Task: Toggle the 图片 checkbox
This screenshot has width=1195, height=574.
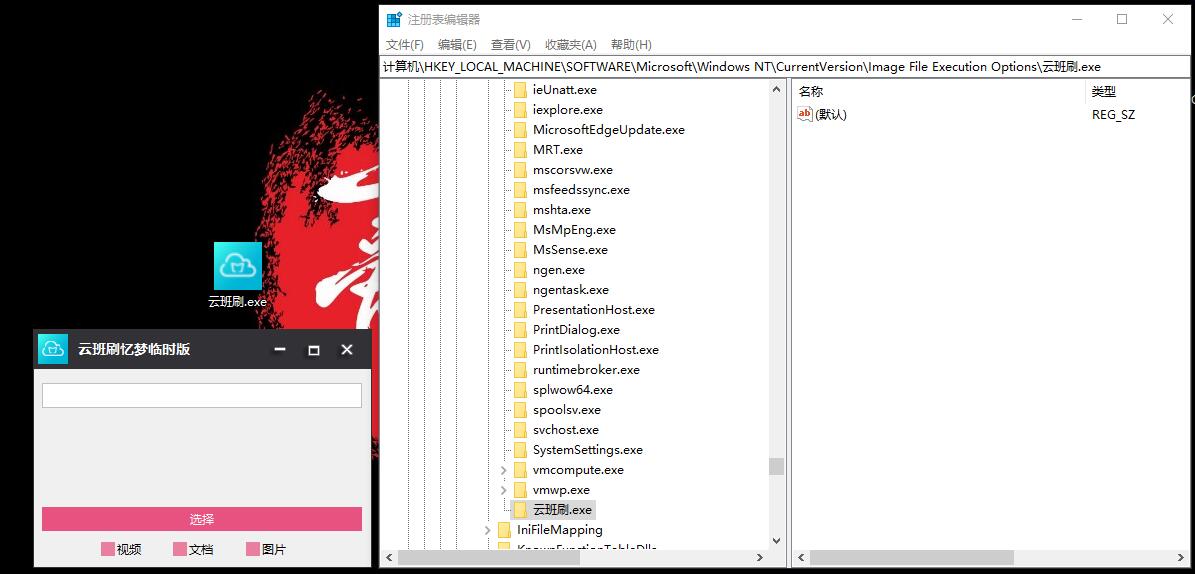Action: (x=253, y=550)
